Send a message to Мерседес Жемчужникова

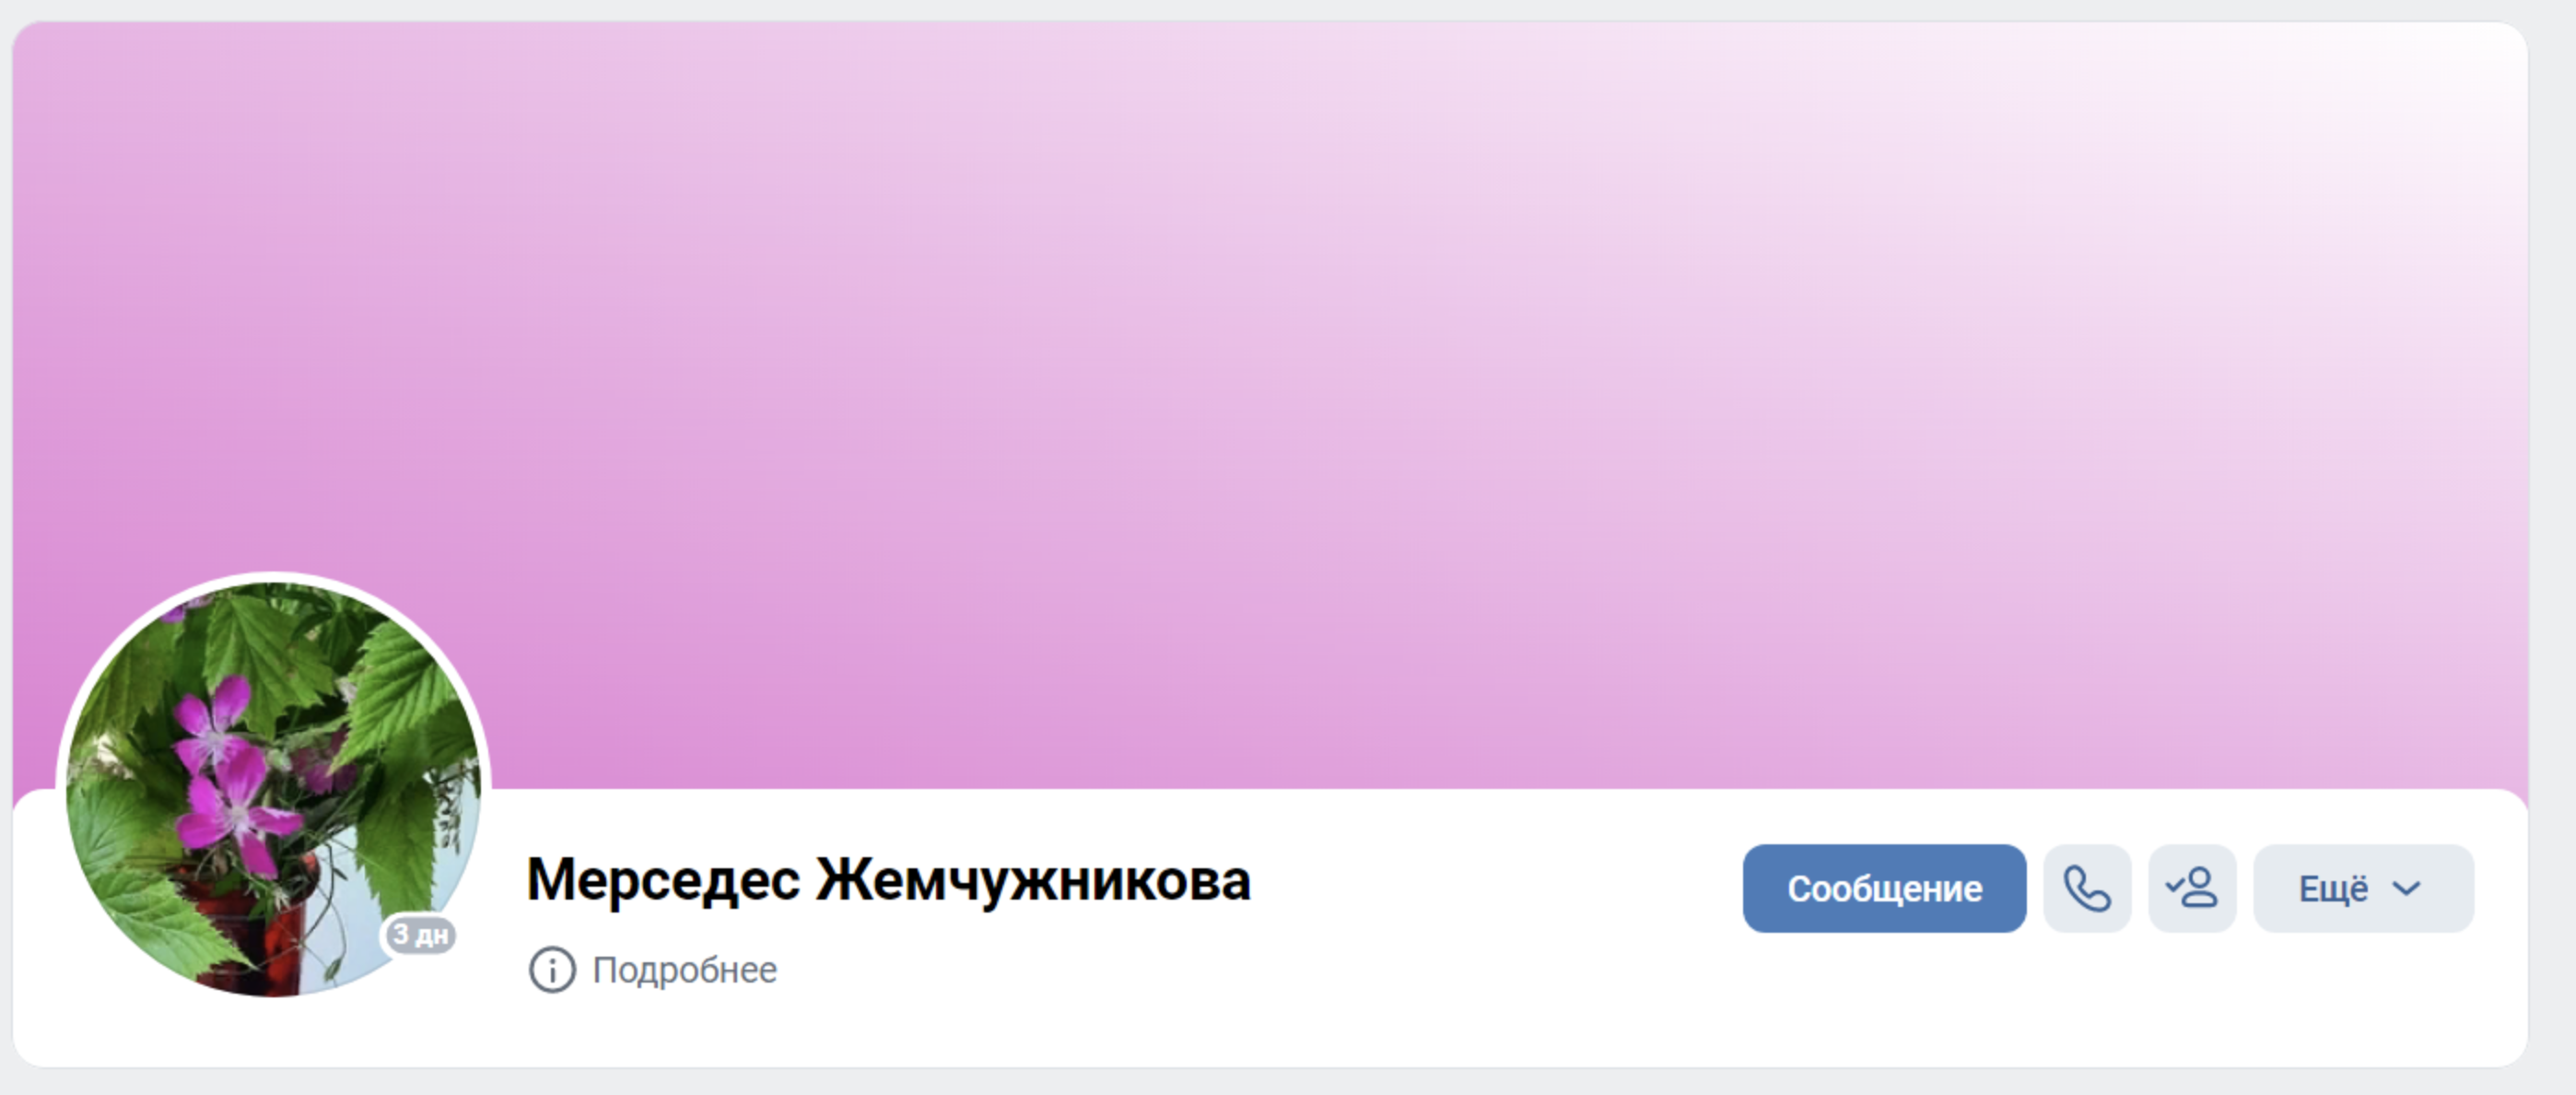tap(1884, 888)
